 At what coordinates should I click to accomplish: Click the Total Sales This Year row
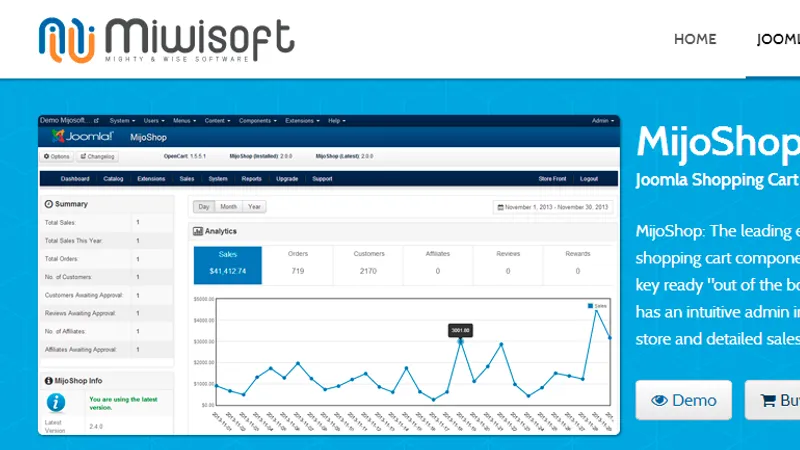coord(107,241)
